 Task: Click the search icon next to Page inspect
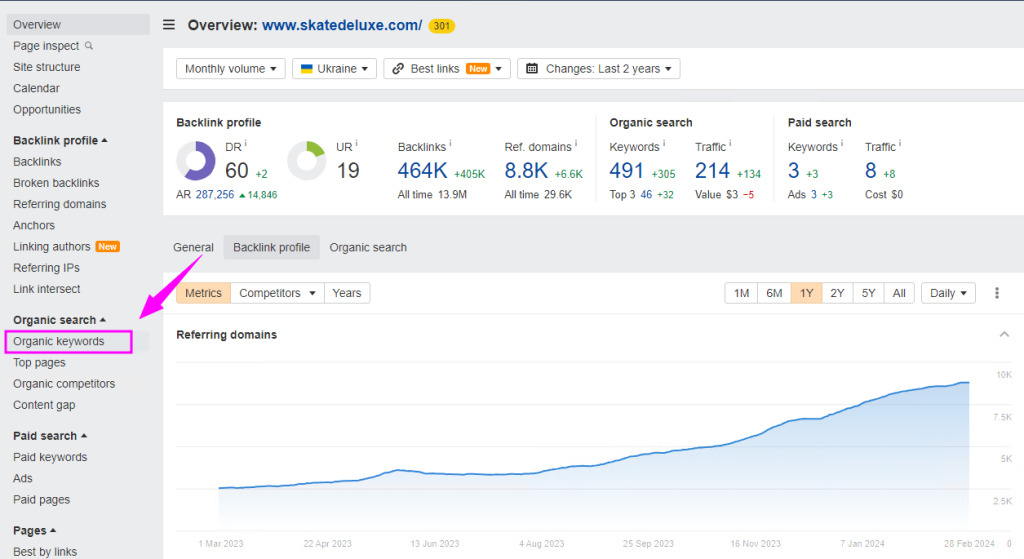[89, 46]
